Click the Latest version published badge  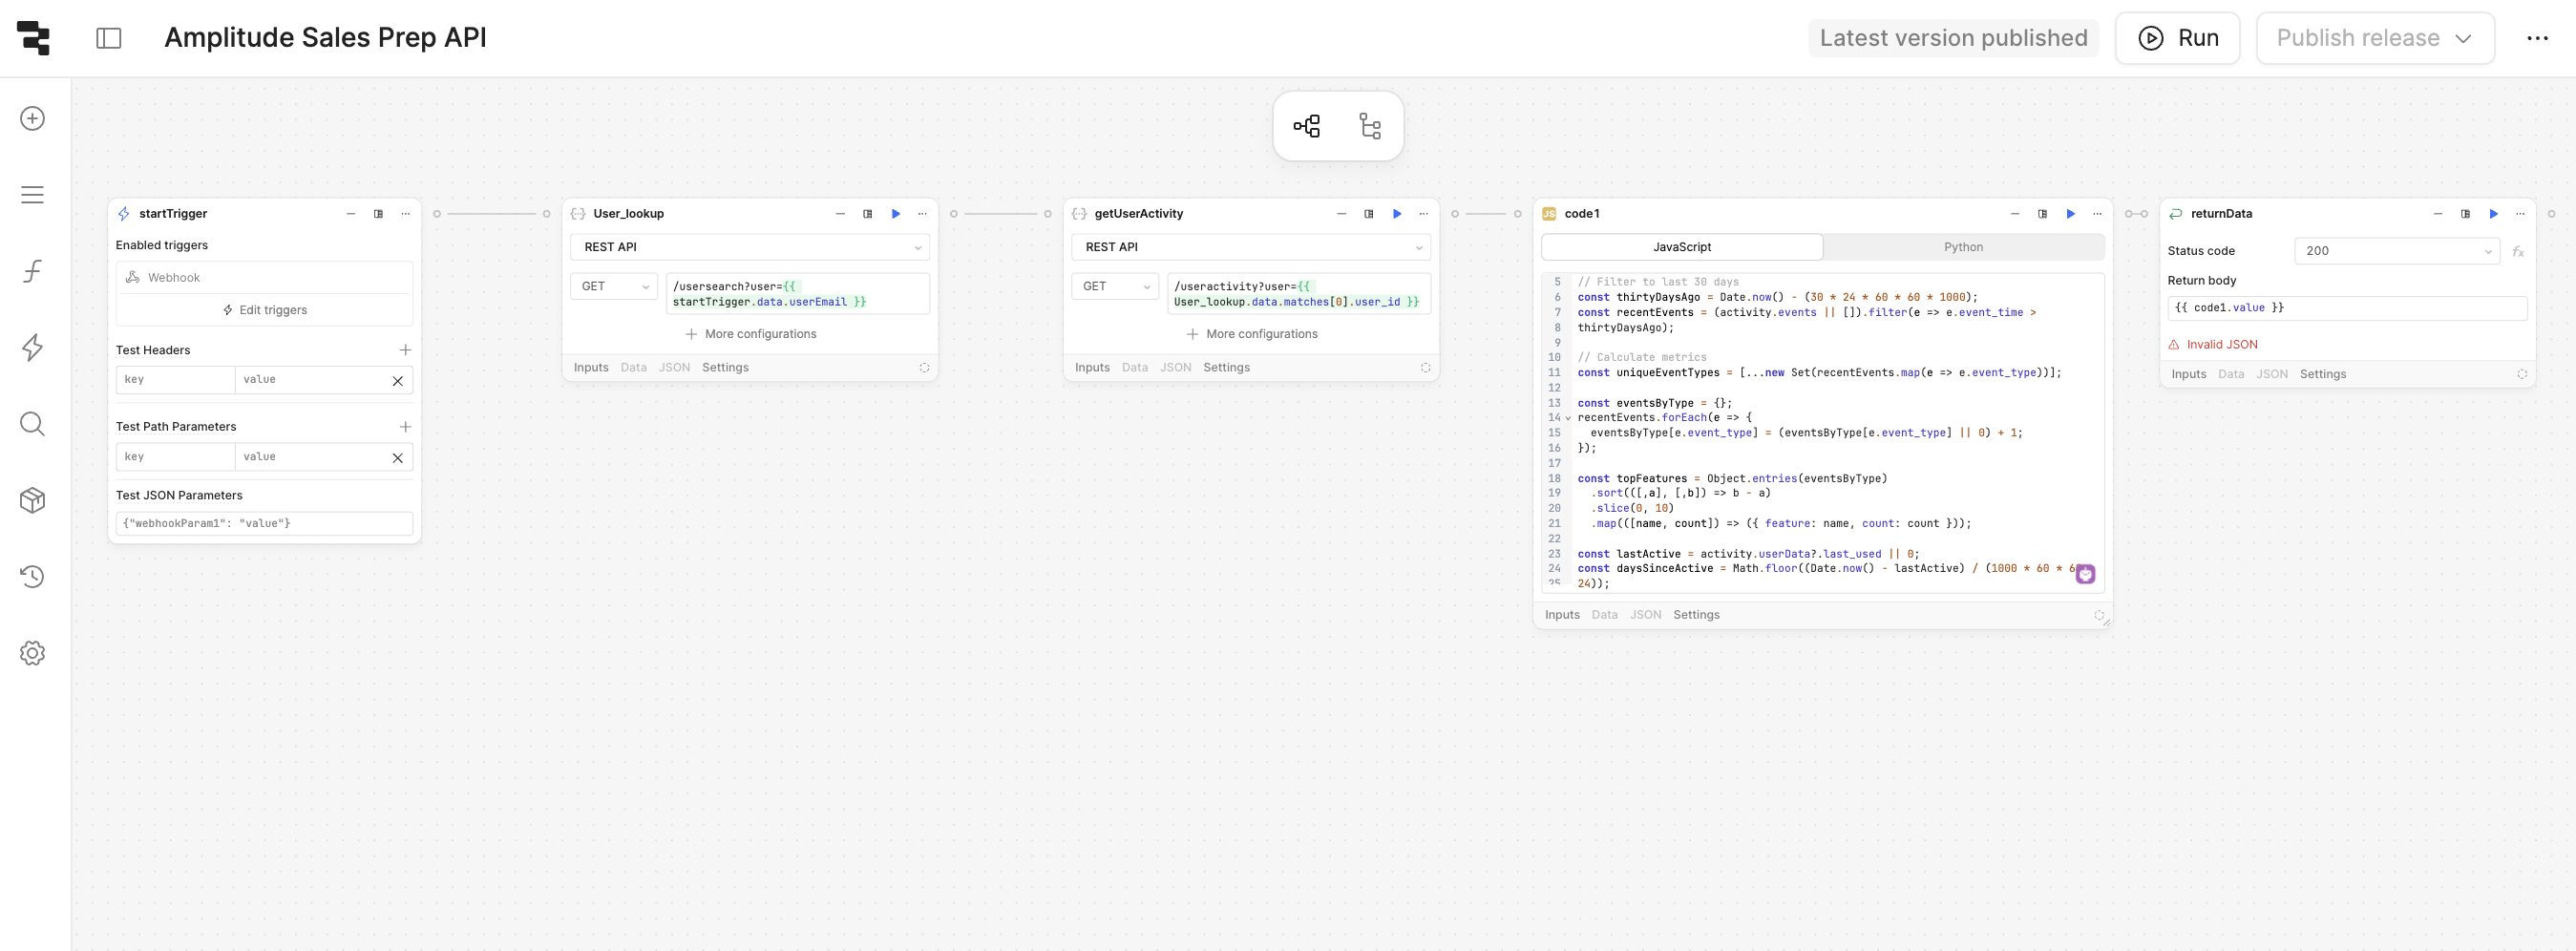[x=1953, y=38]
